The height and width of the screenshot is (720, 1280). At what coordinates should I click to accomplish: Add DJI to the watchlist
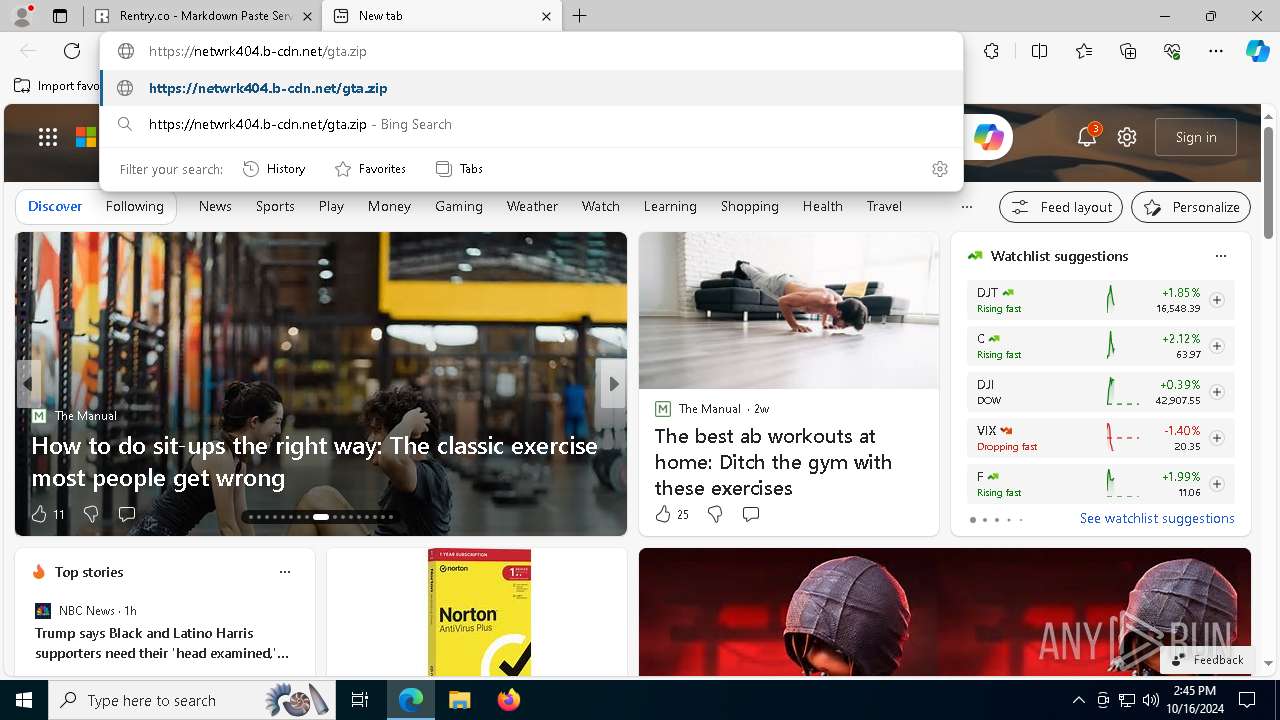coord(1217,392)
